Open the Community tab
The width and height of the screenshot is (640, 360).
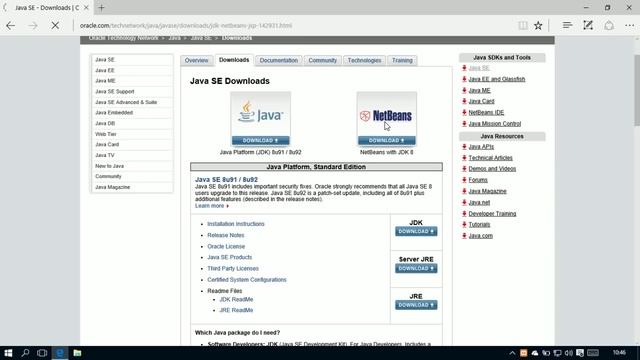pos(322,60)
